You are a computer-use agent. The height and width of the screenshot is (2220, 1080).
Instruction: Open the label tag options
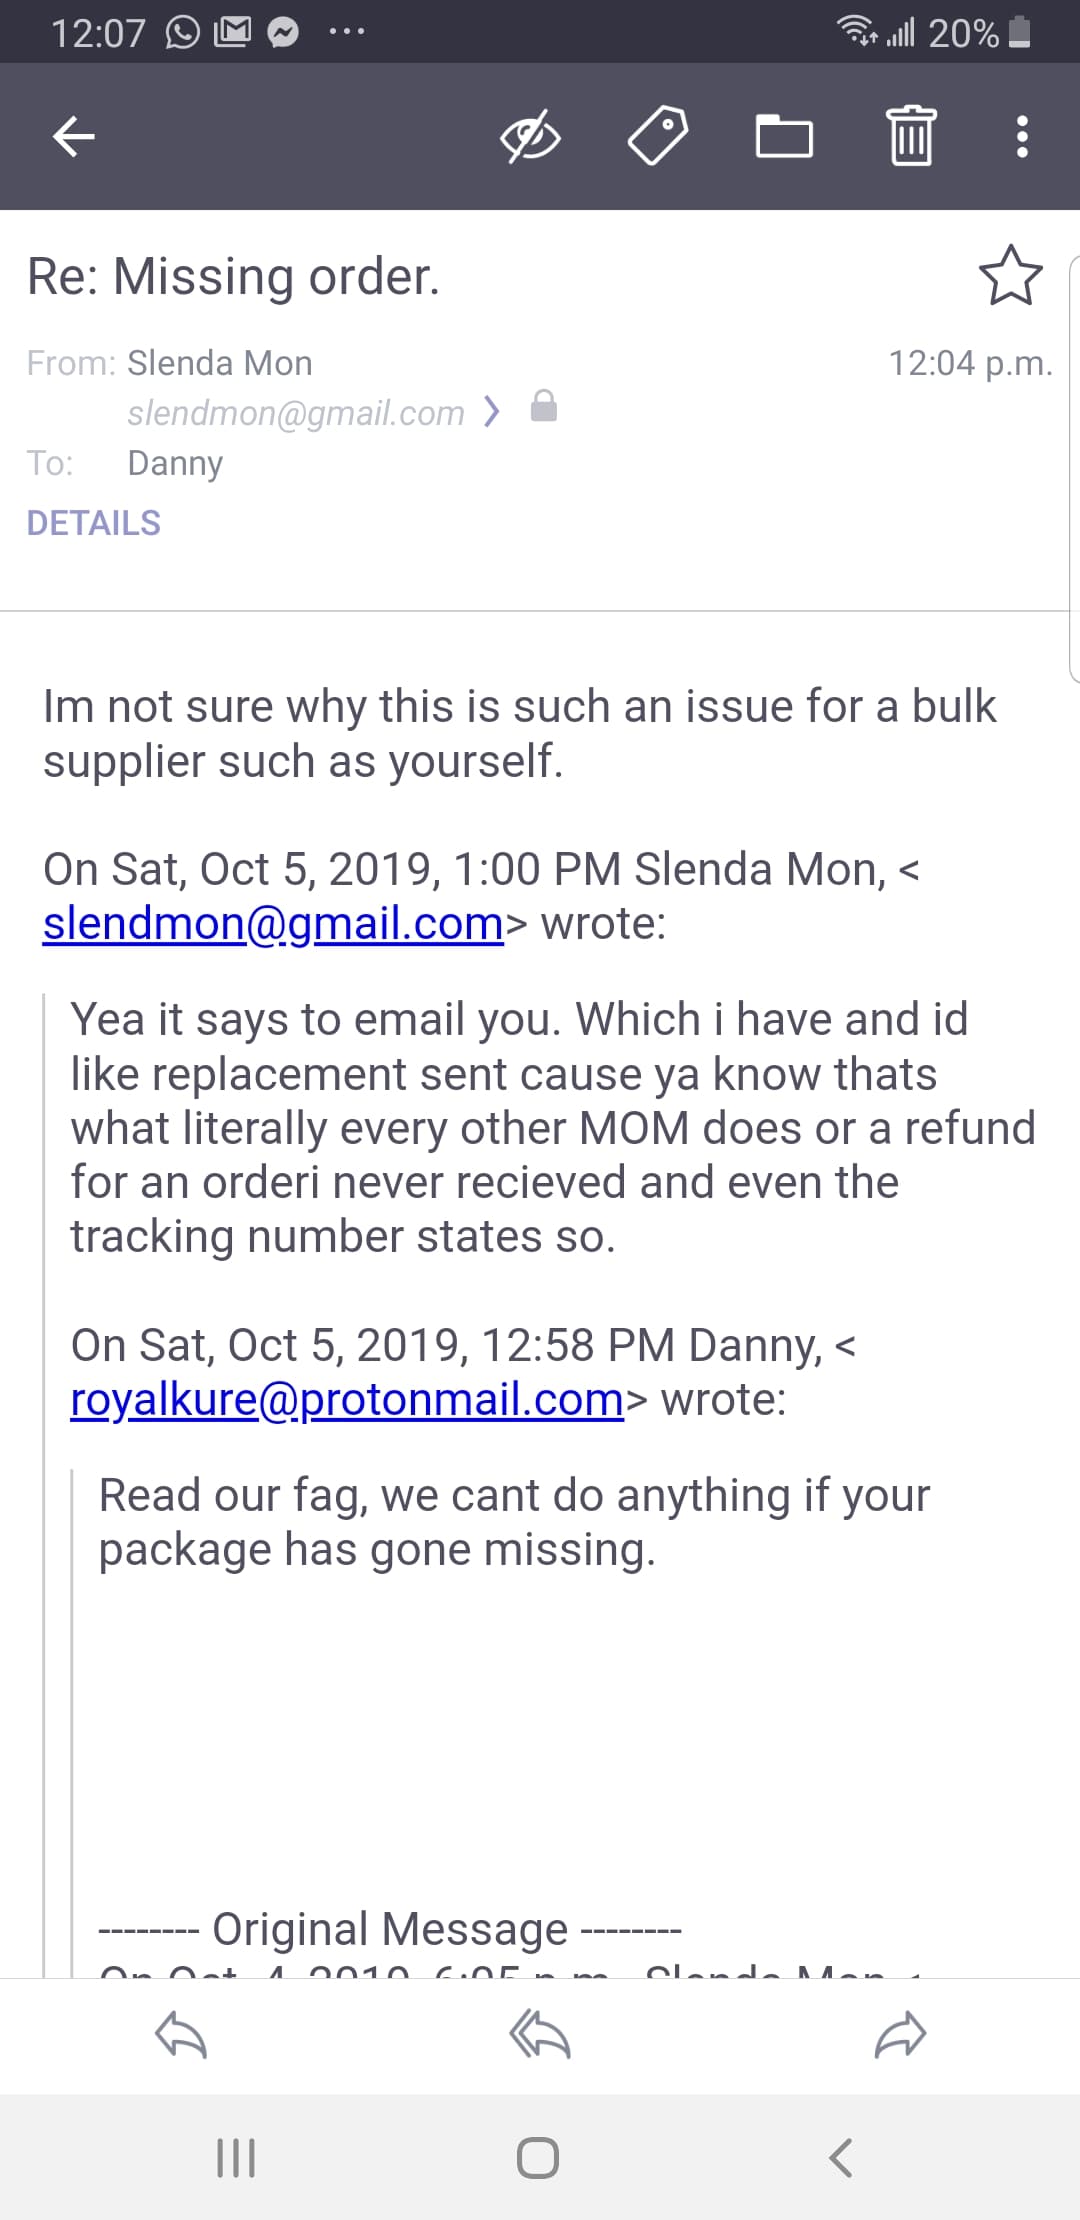click(657, 136)
